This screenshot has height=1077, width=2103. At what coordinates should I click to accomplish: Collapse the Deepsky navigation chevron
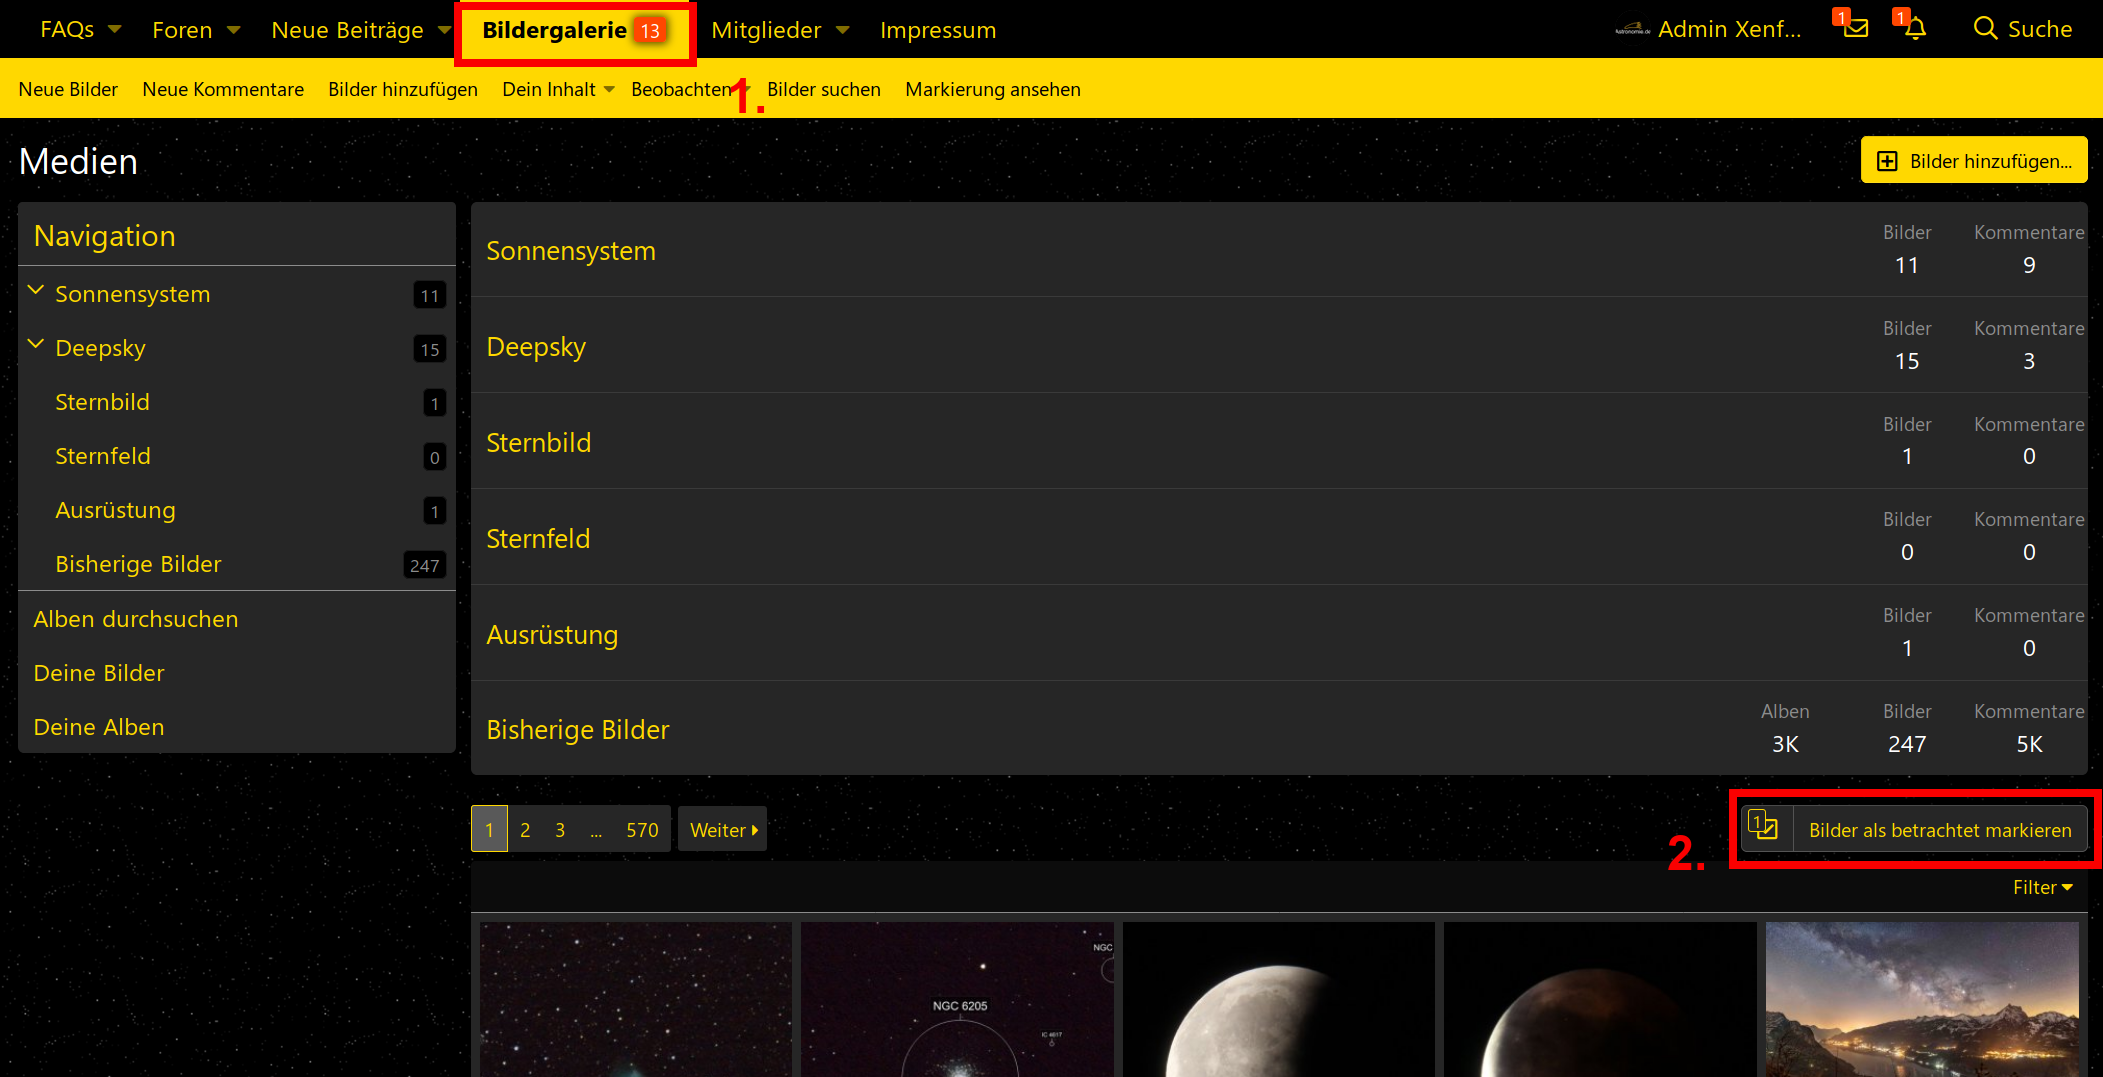tap(36, 345)
